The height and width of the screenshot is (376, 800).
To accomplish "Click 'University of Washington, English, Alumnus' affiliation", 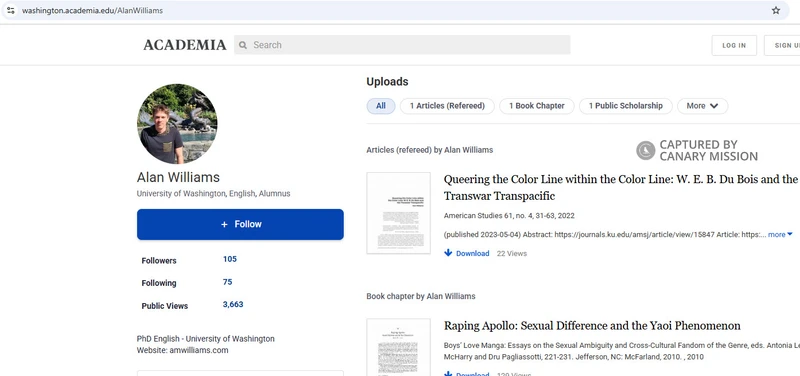I will 213,194.
